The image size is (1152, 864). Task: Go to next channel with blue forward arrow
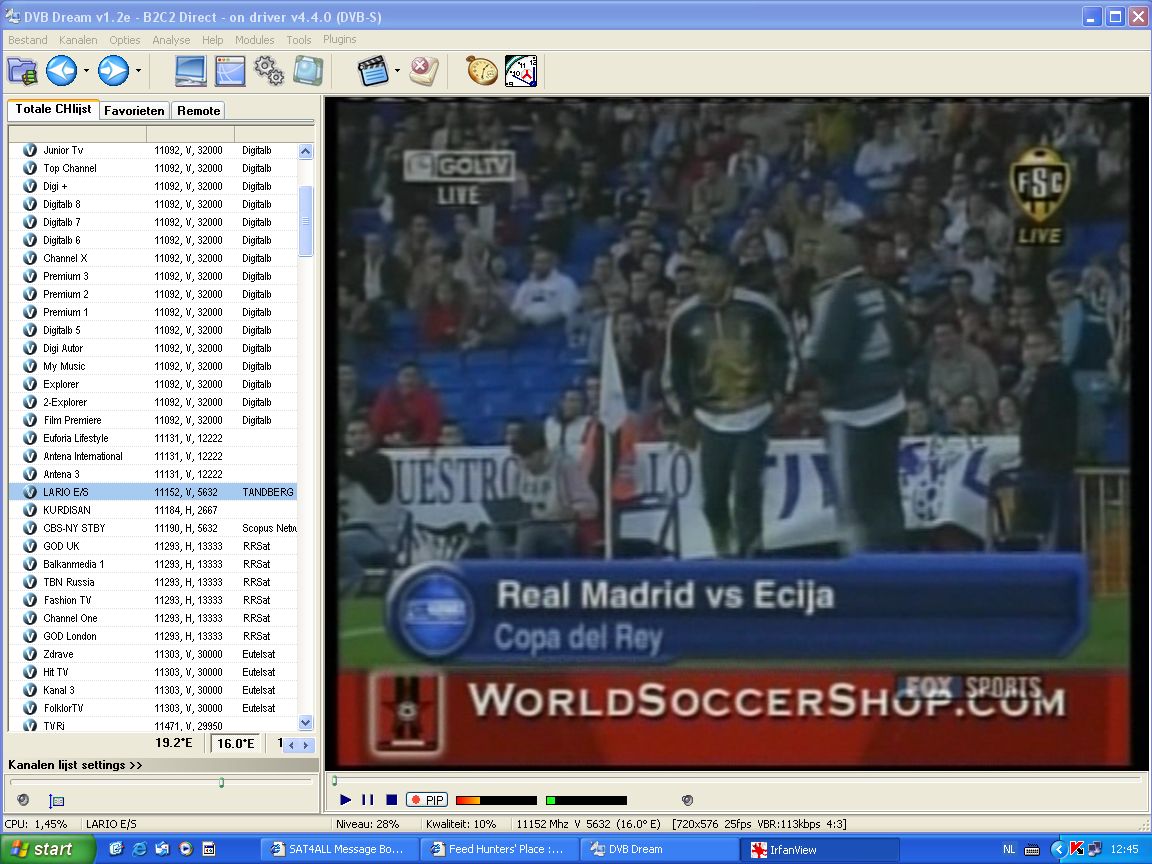coord(114,71)
